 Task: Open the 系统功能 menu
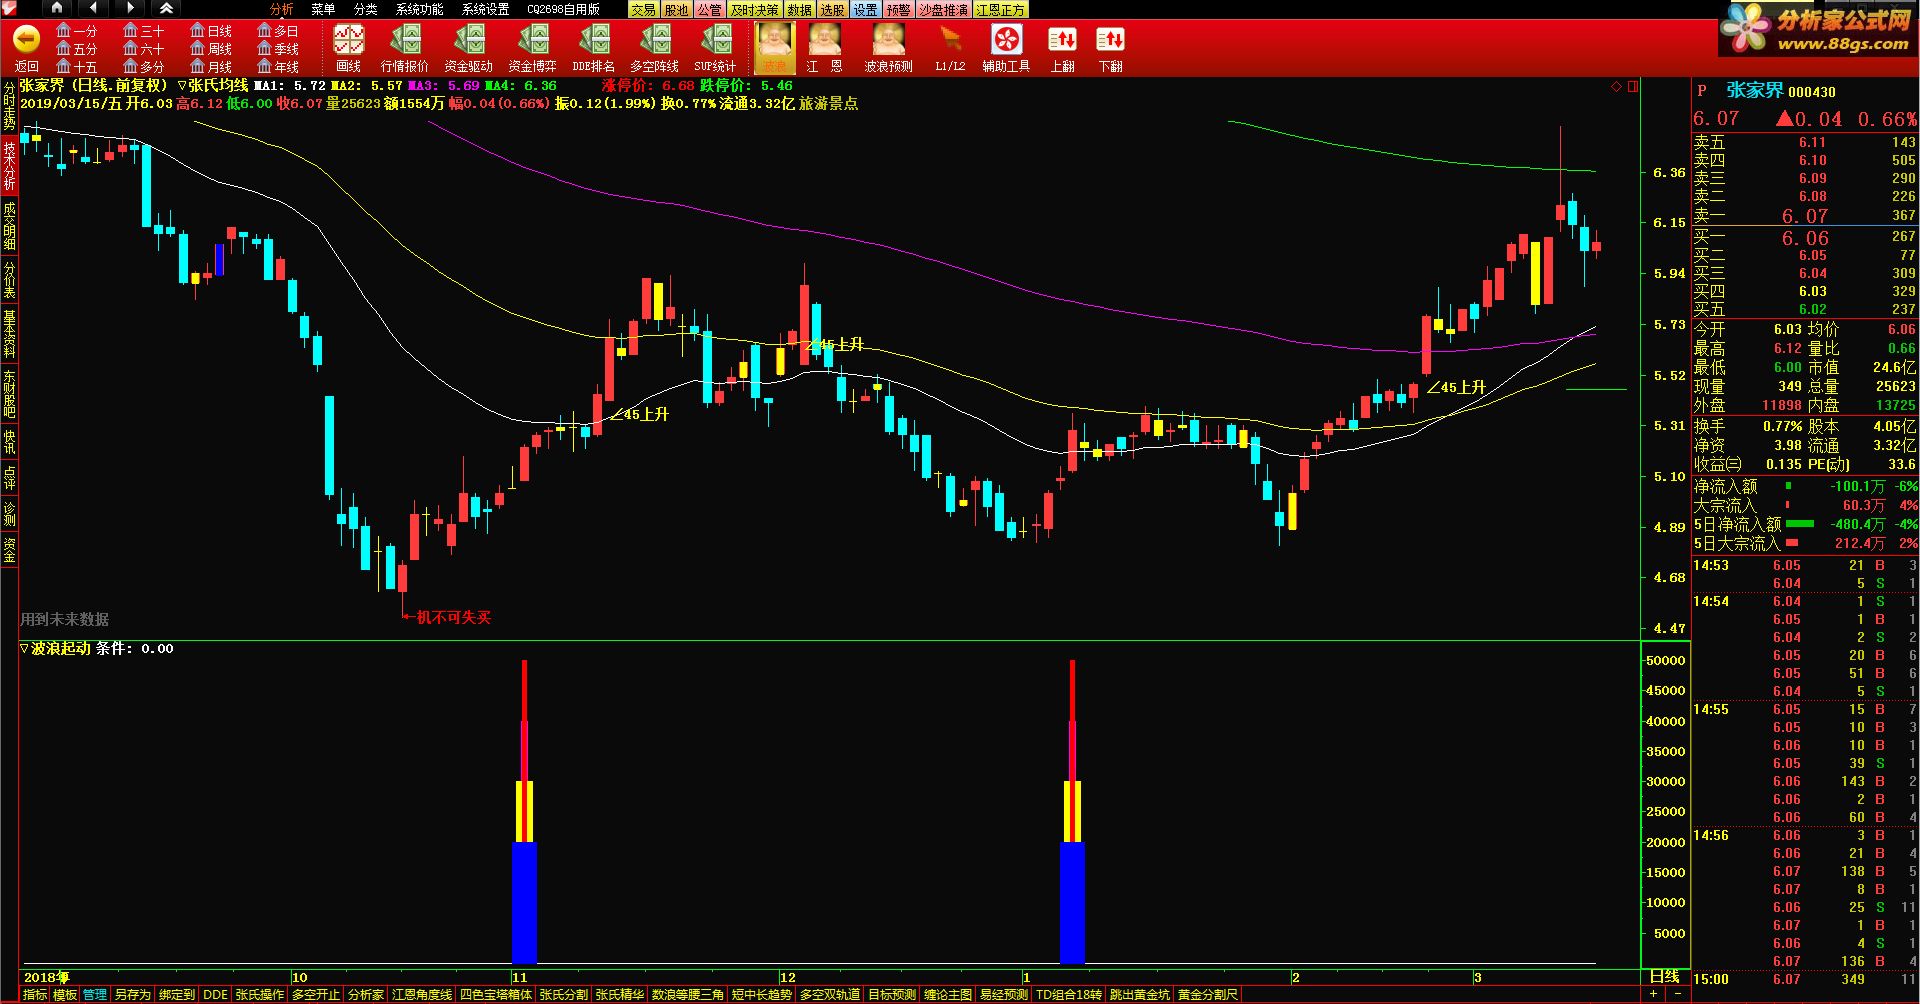tap(419, 9)
